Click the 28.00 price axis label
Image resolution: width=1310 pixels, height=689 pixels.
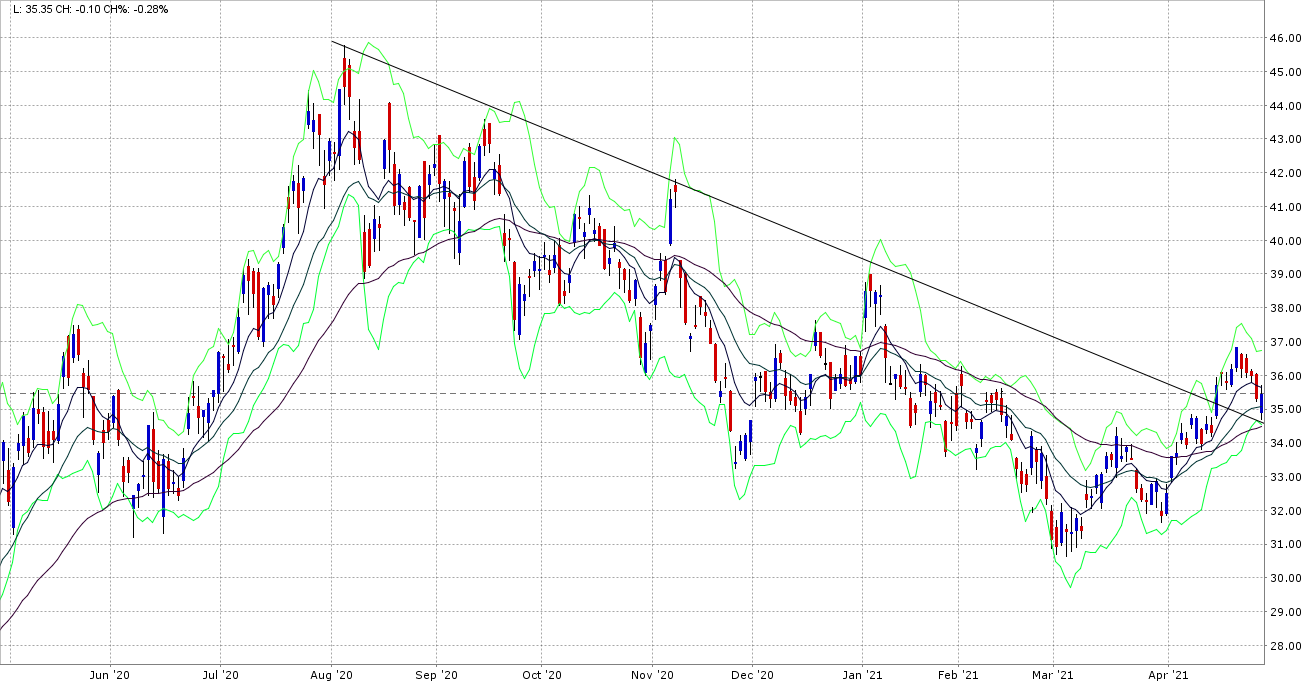(1284, 646)
